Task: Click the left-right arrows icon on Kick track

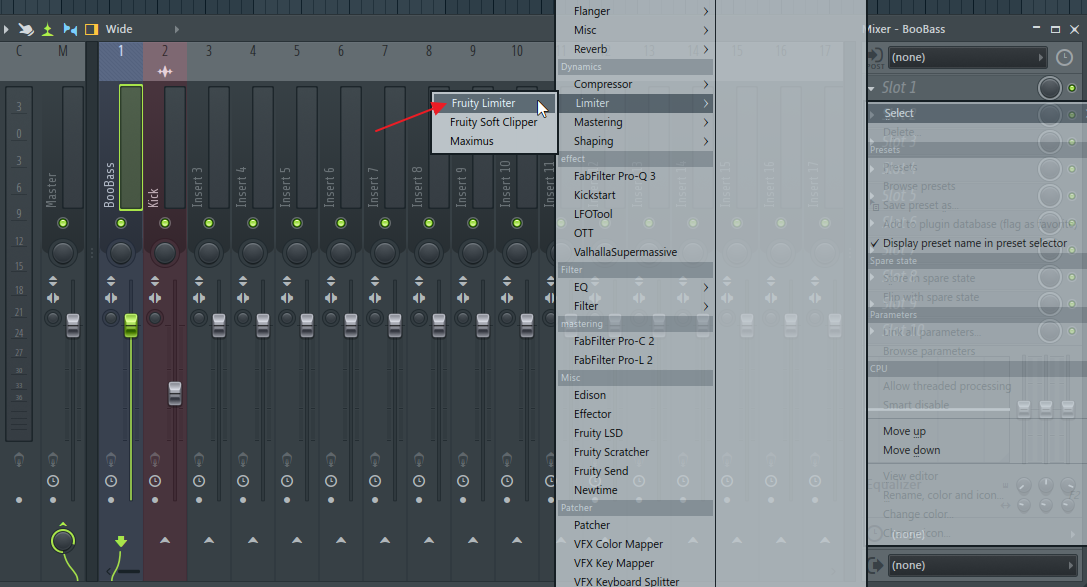Action: [x=155, y=298]
